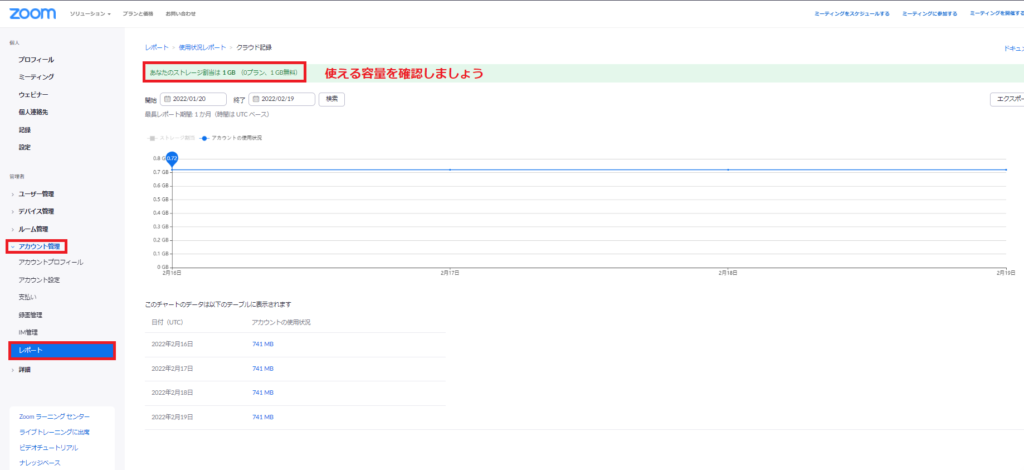This screenshot has width=1024, height=470.
Task: Open the 741 MB link for 2022年2月16日
Action: click(x=262, y=344)
